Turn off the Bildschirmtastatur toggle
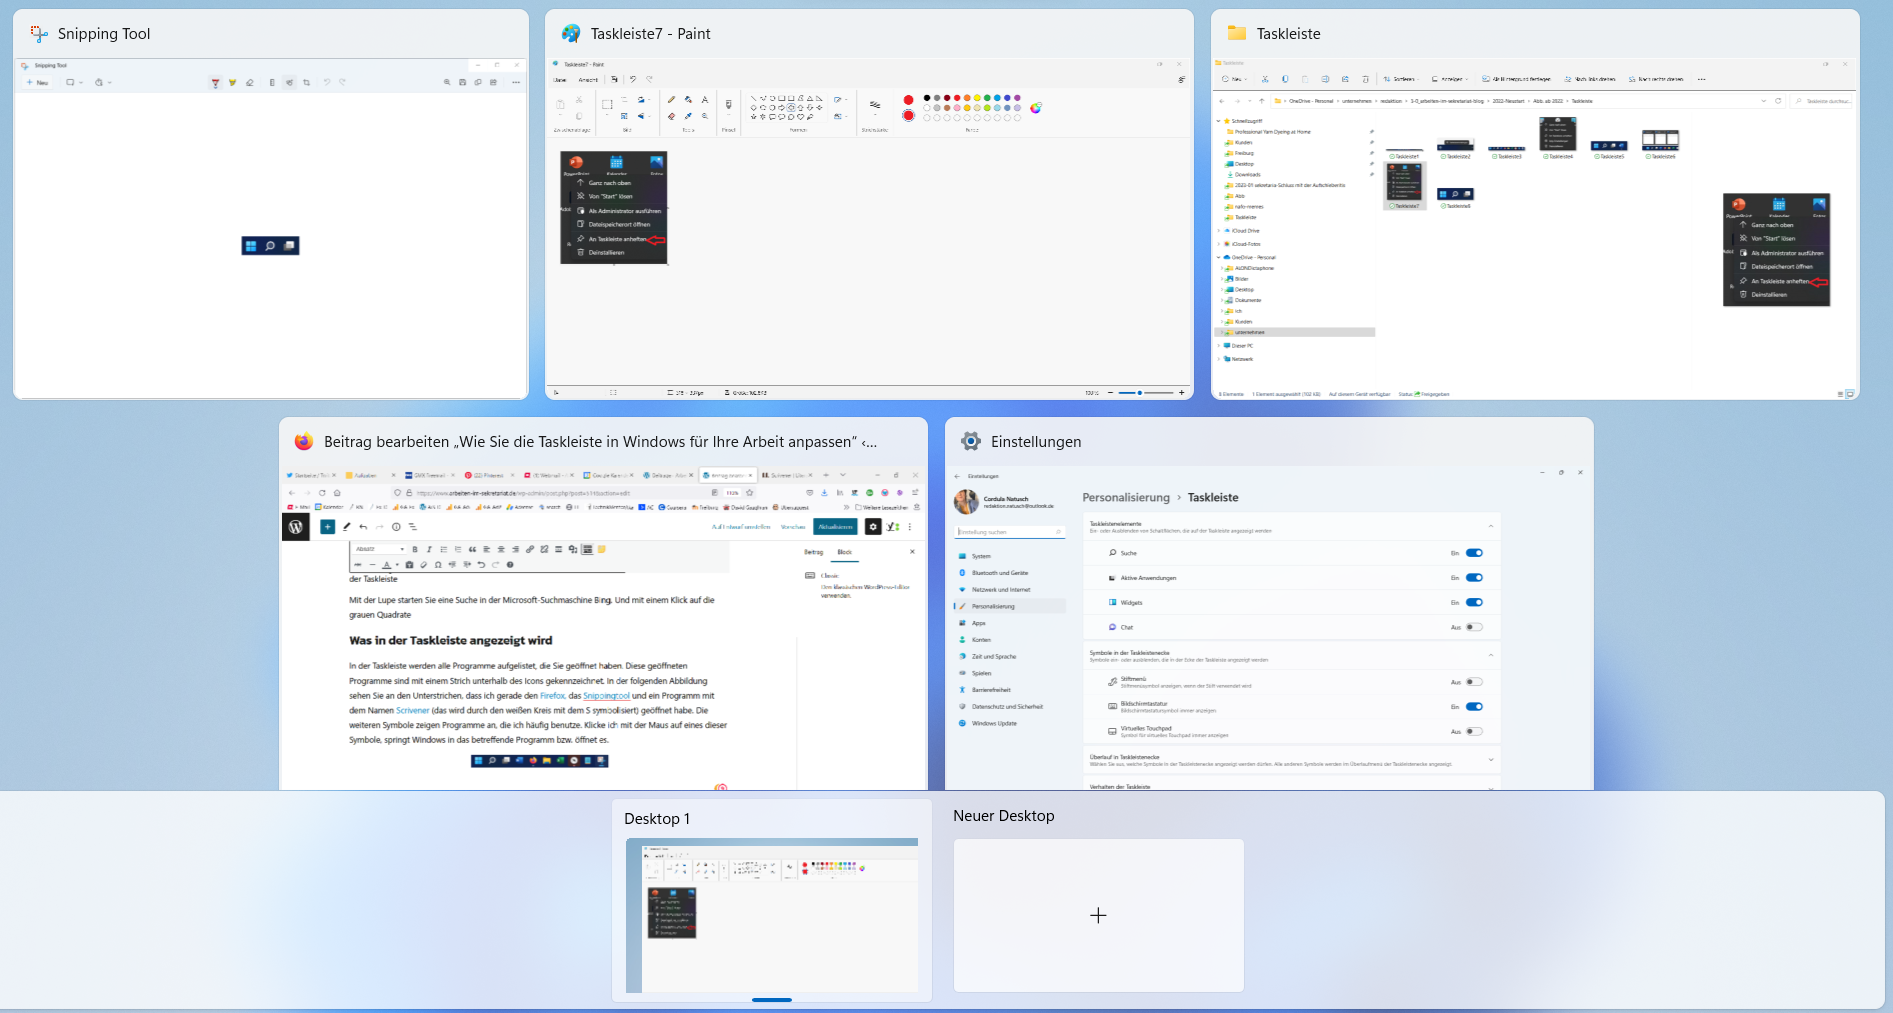Viewport: 1893px width, 1013px height. click(1474, 707)
